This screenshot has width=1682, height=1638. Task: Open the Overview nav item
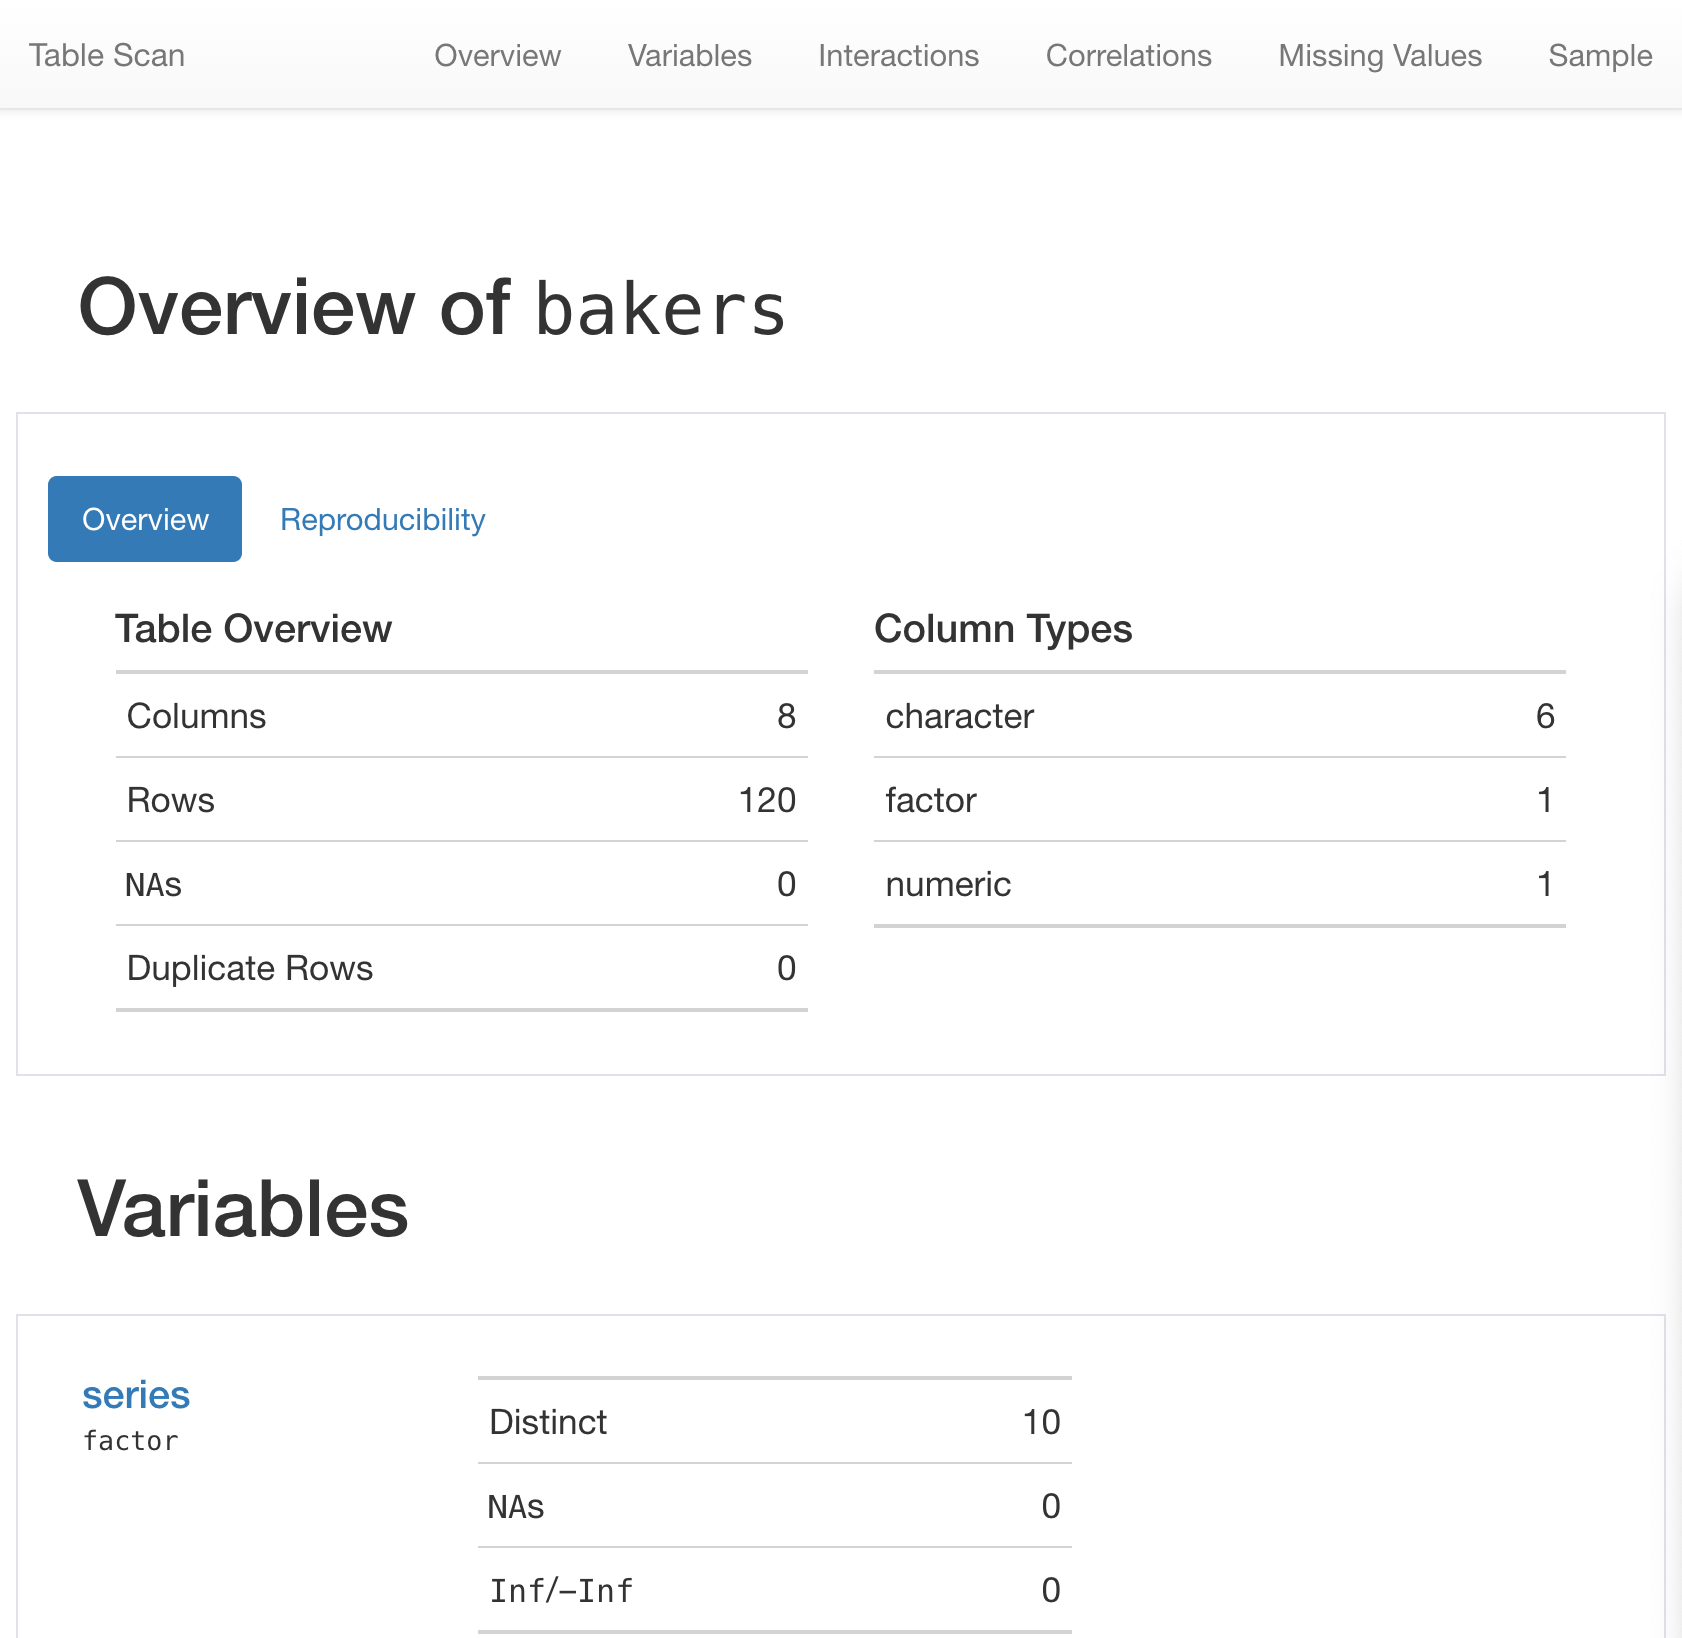click(x=497, y=55)
